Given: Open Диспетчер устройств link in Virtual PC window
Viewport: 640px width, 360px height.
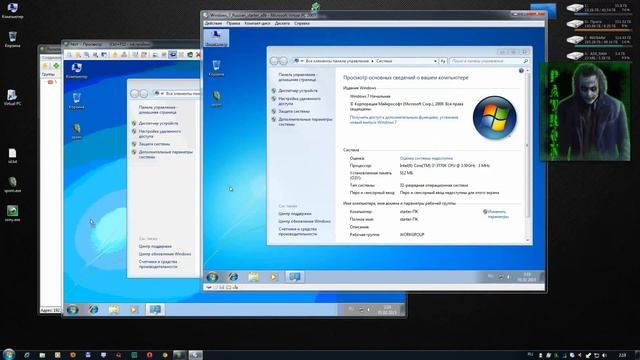Looking at the screenshot, I should pos(298,91).
